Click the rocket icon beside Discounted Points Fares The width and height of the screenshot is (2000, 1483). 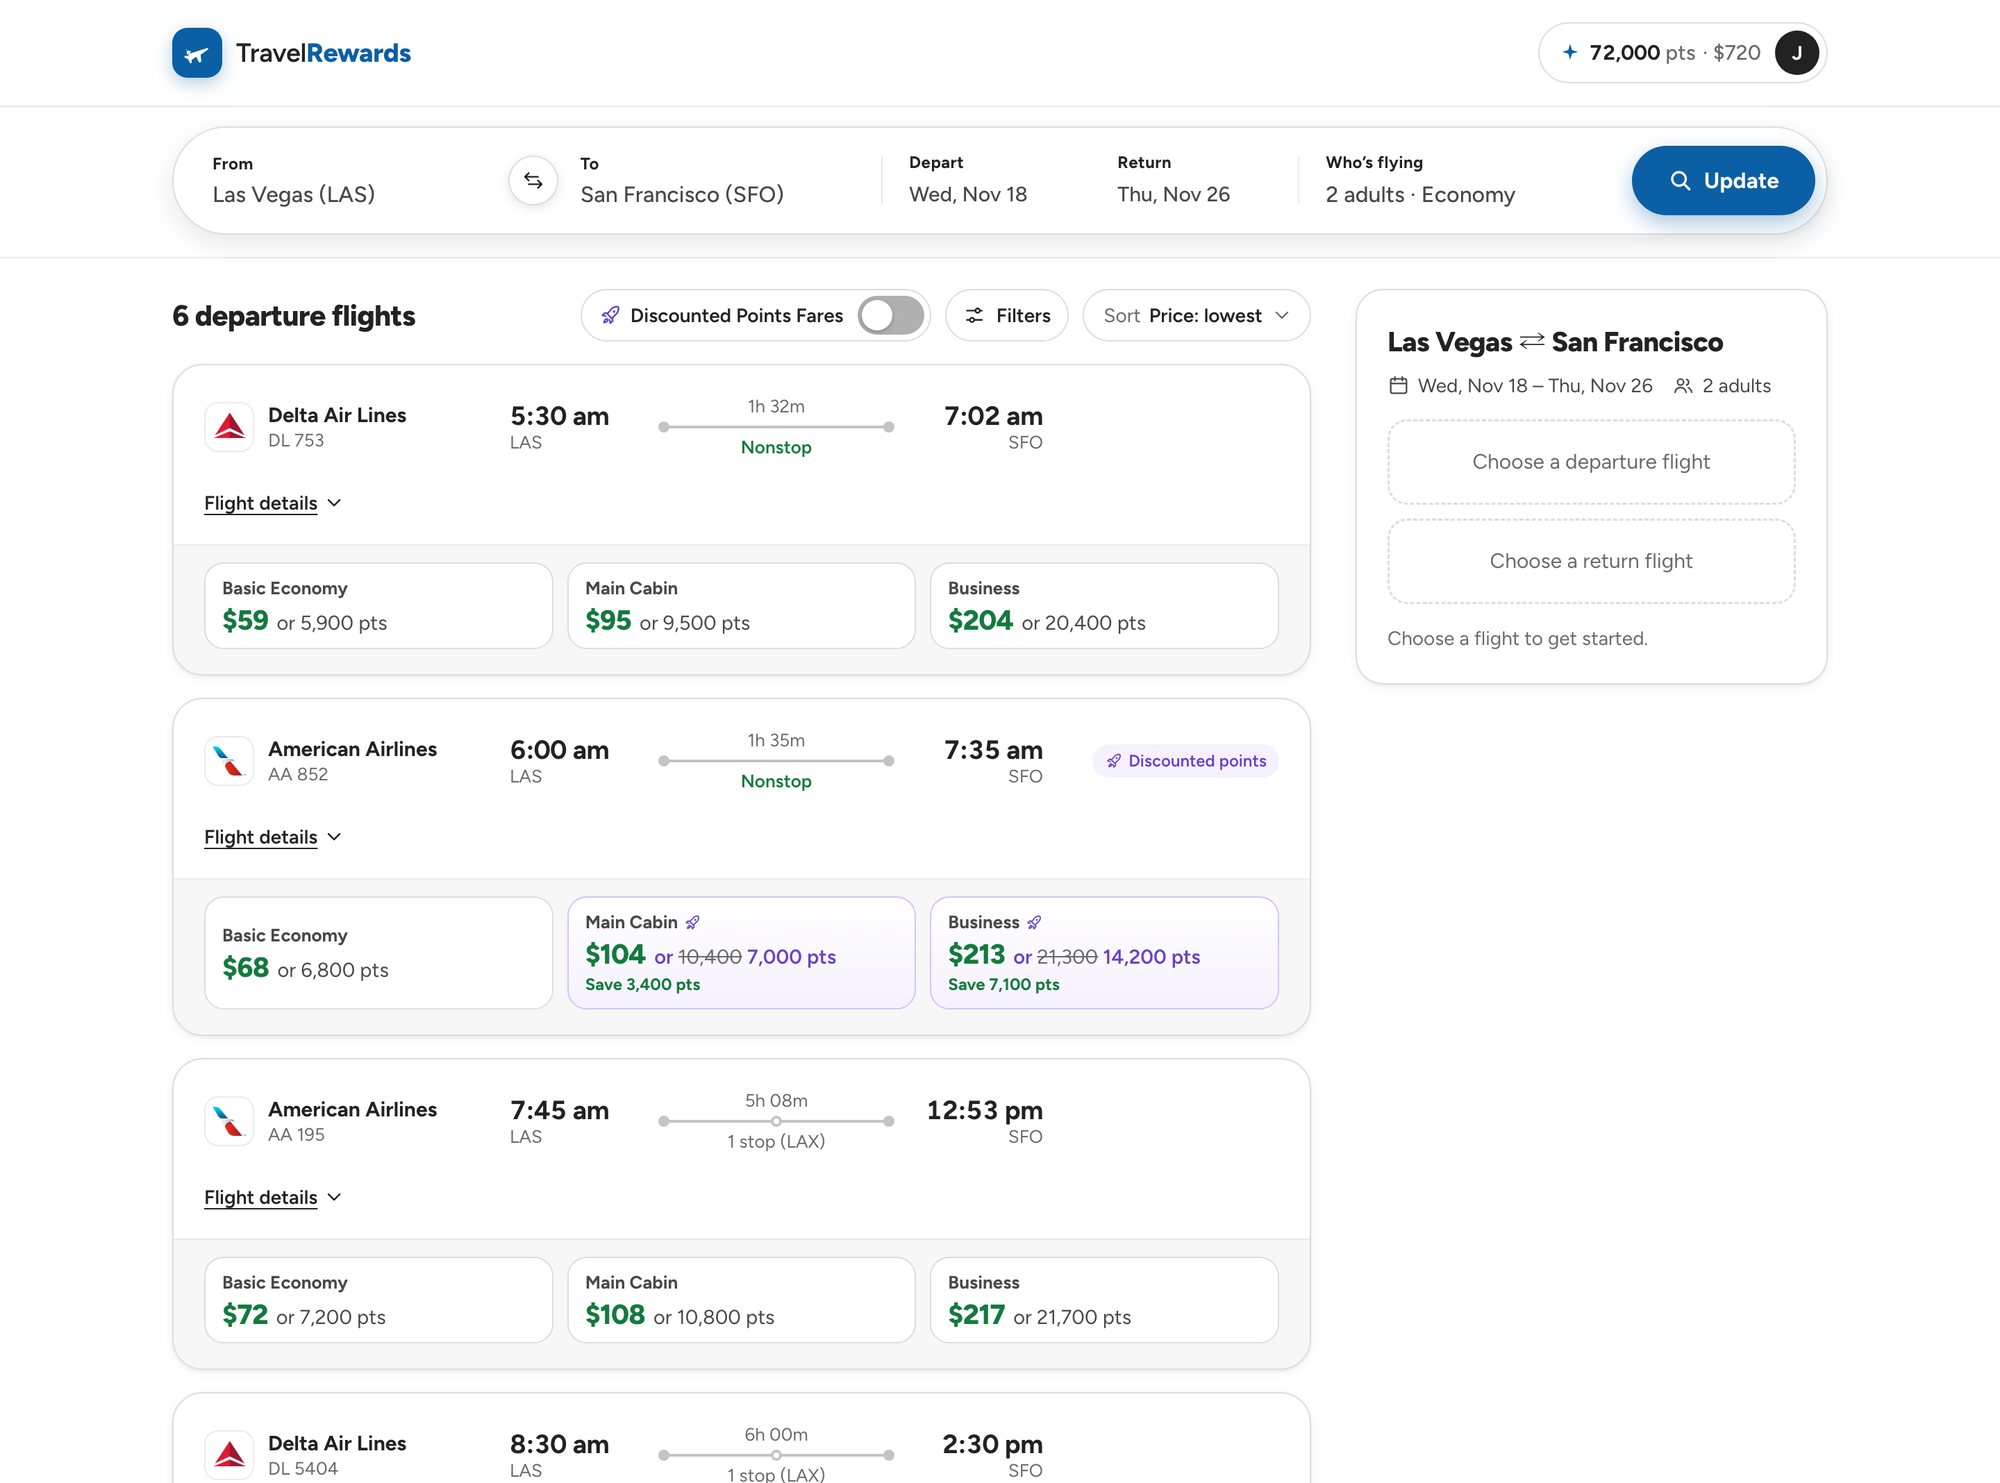(610, 316)
